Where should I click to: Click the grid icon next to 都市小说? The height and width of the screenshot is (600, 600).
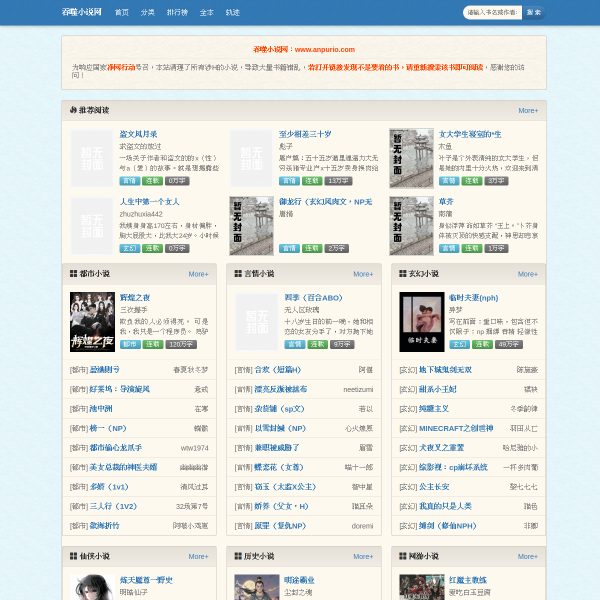click(x=73, y=274)
